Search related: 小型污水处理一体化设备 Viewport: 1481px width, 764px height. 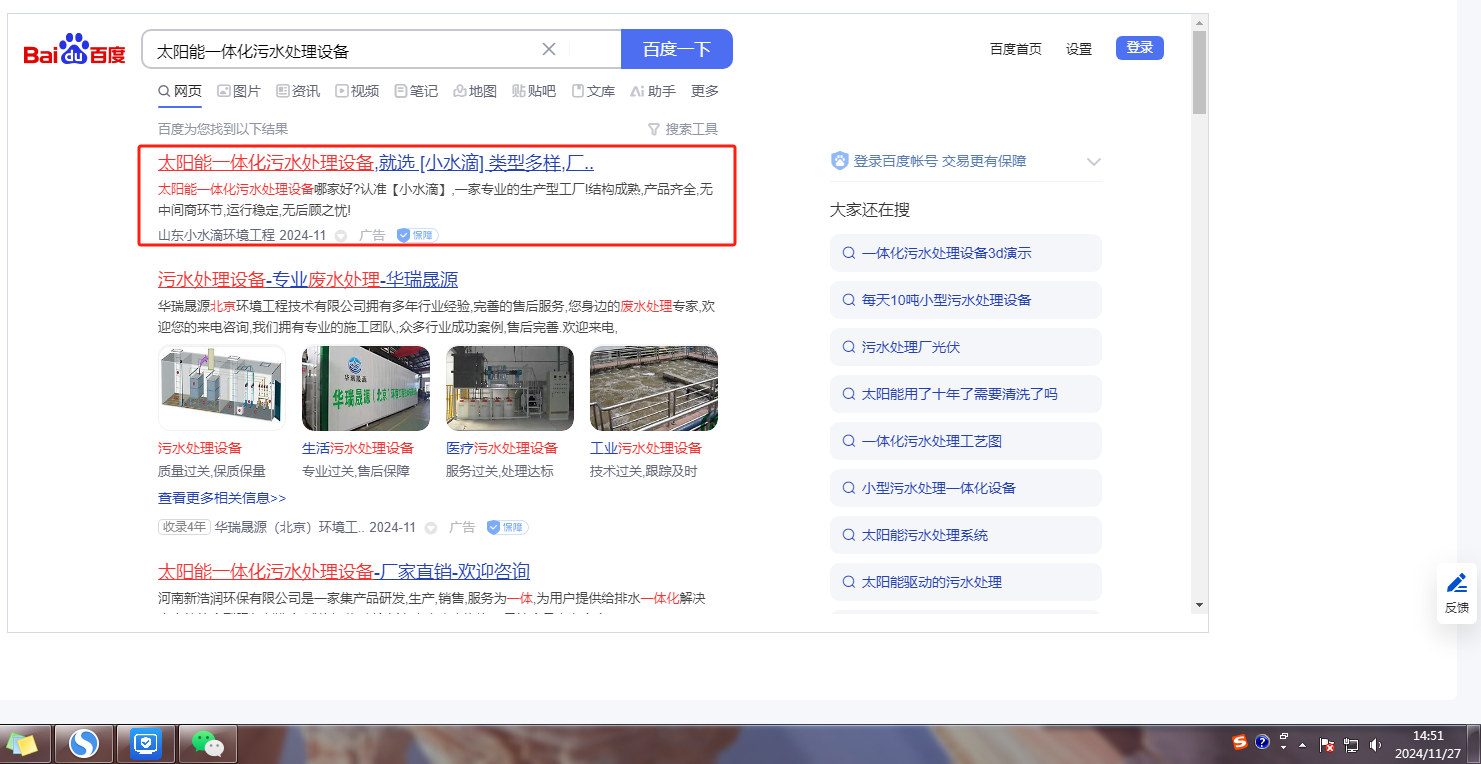click(x=966, y=488)
